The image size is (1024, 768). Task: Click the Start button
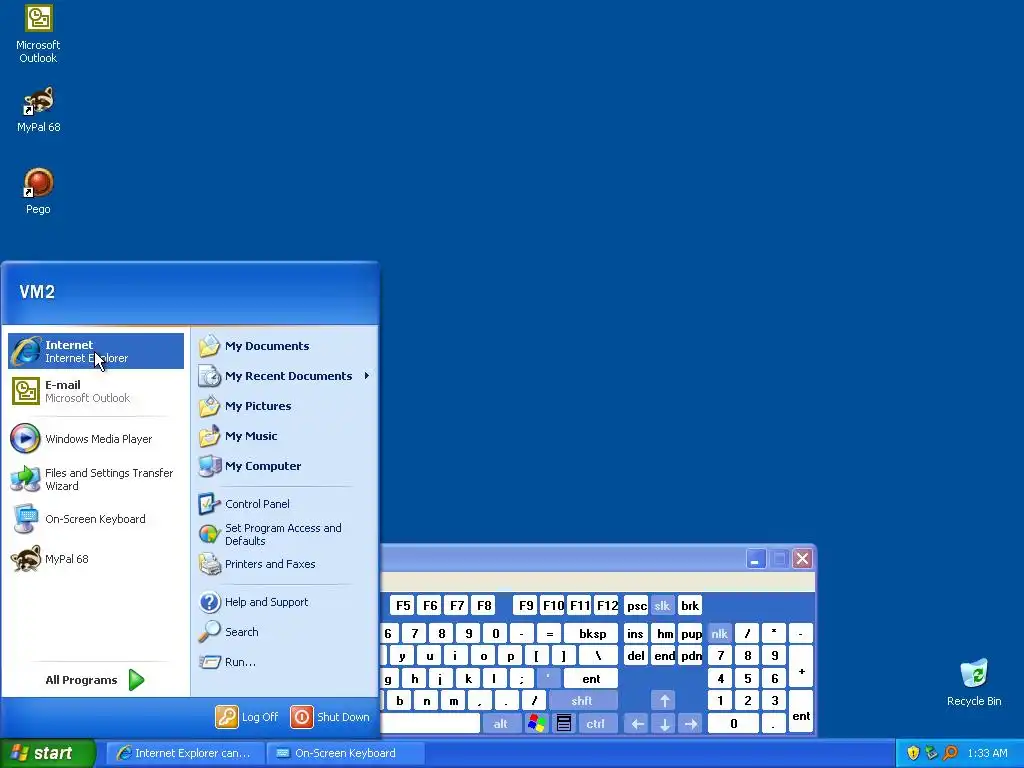48,753
